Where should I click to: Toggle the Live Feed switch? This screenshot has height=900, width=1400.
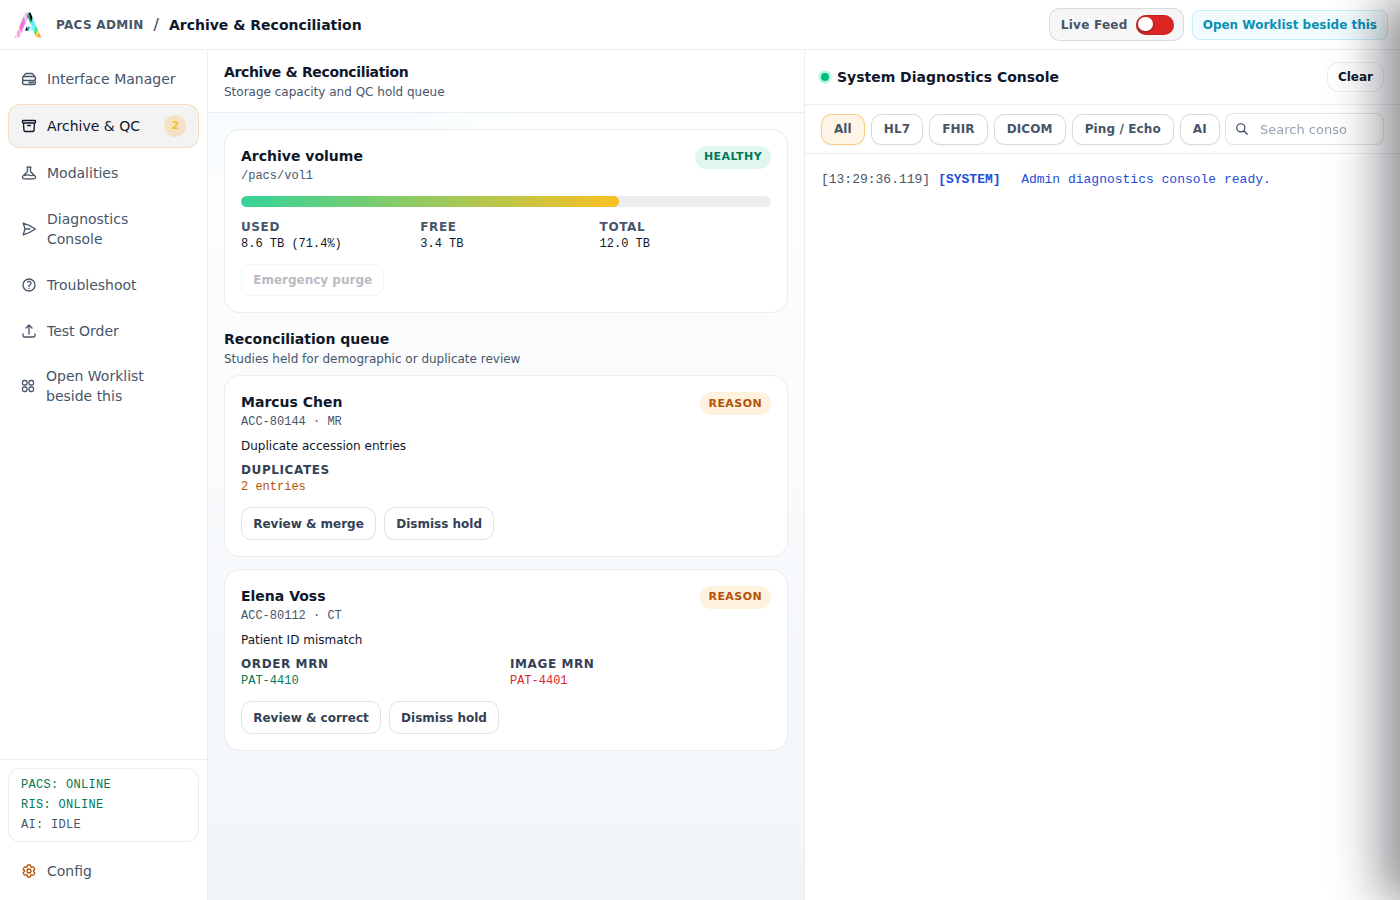(x=1155, y=25)
